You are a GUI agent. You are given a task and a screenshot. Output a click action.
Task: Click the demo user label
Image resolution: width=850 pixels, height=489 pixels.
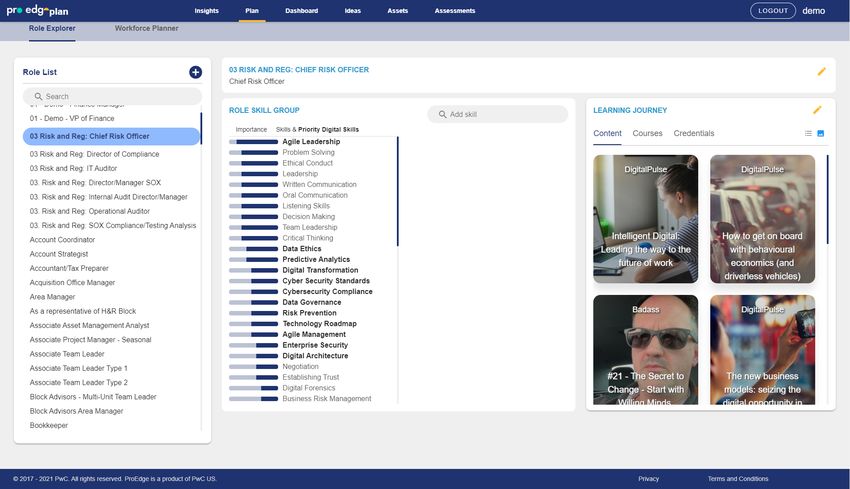coord(813,11)
